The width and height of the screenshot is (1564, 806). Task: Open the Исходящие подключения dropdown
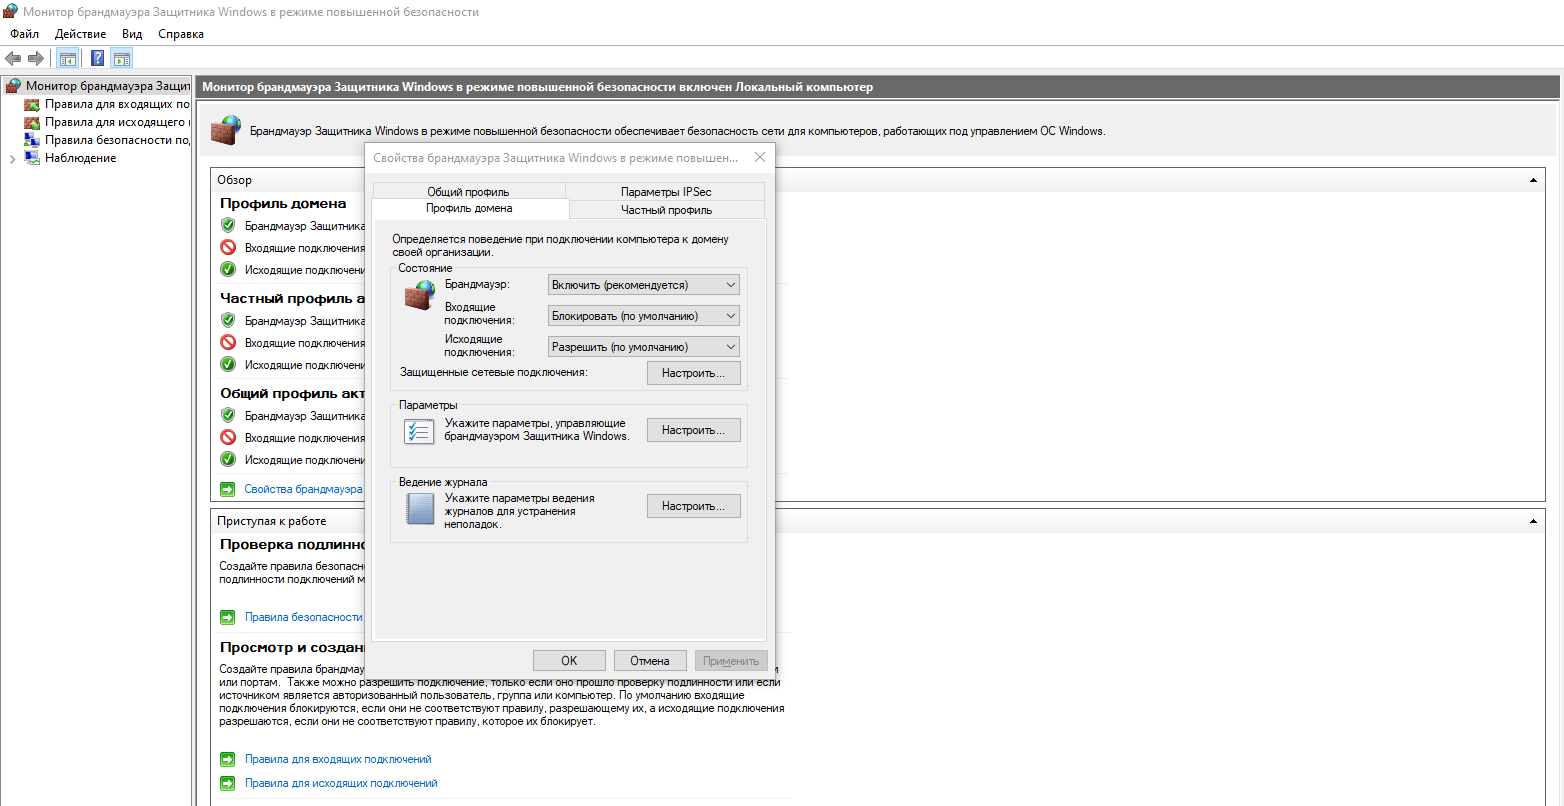644,347
